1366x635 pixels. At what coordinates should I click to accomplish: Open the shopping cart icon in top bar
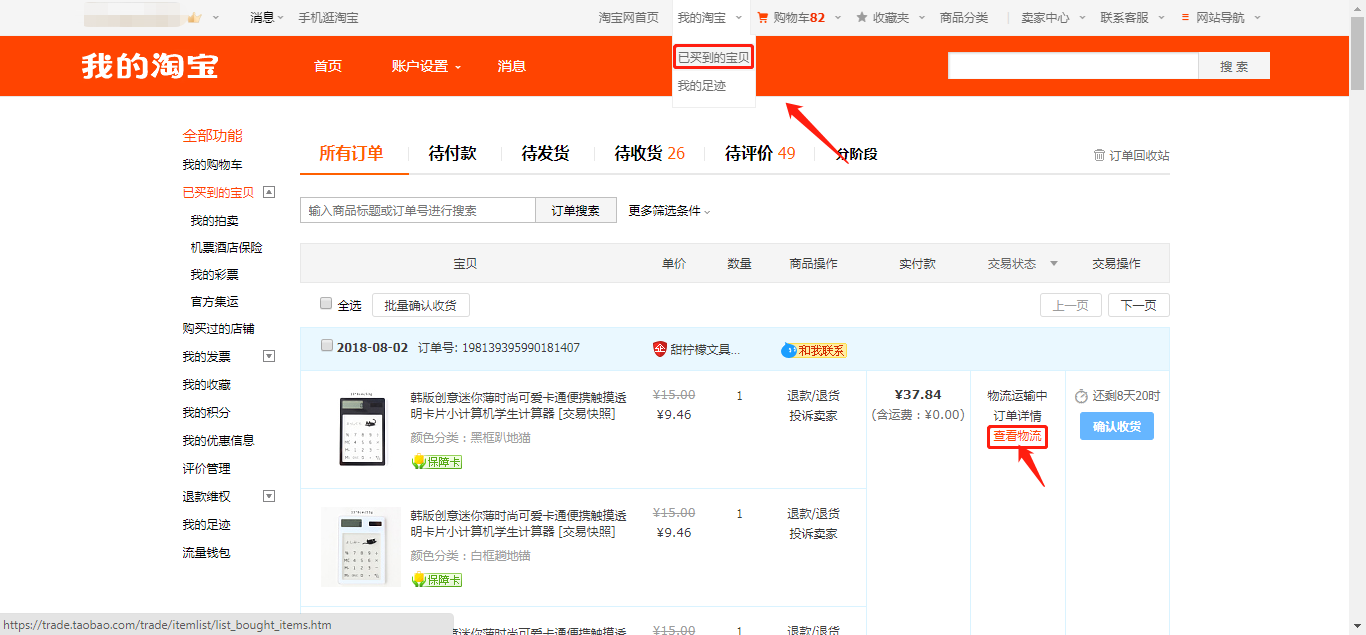click(x=763, y=17)
